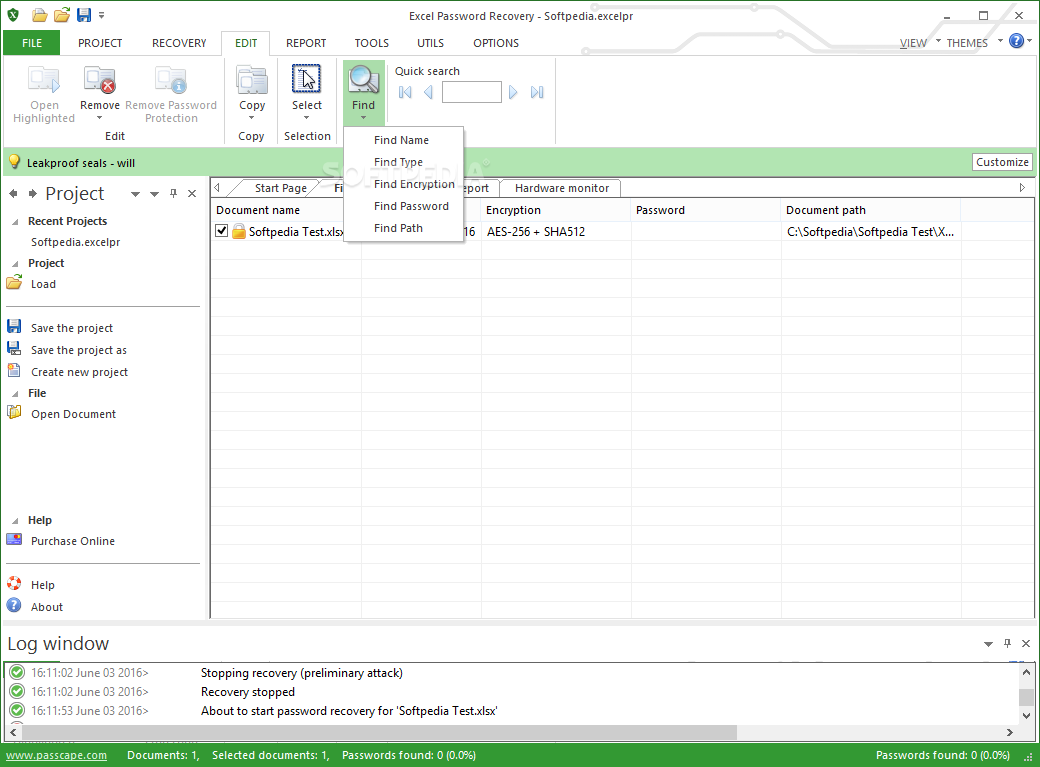Collapse the Help section in Project panel

tap(15, 521)
